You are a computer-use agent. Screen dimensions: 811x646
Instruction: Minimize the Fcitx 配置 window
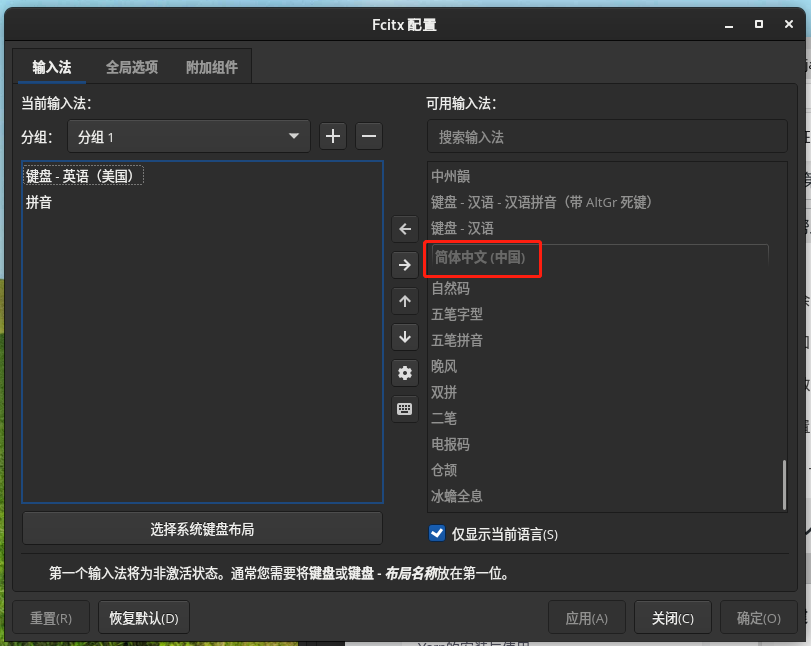click(729, 24)
